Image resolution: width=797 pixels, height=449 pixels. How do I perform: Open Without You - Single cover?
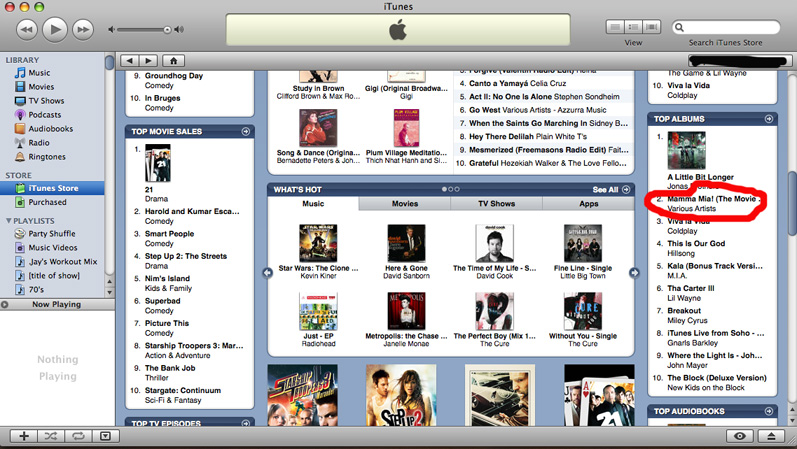pyautogui.click(x=583, y=311)
